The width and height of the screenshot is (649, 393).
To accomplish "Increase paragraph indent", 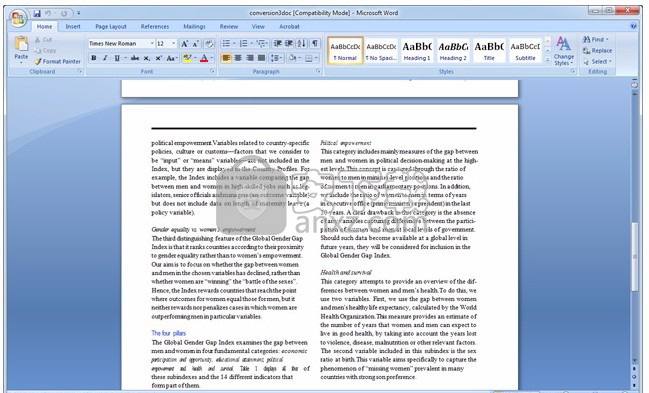I will (289, 43).
